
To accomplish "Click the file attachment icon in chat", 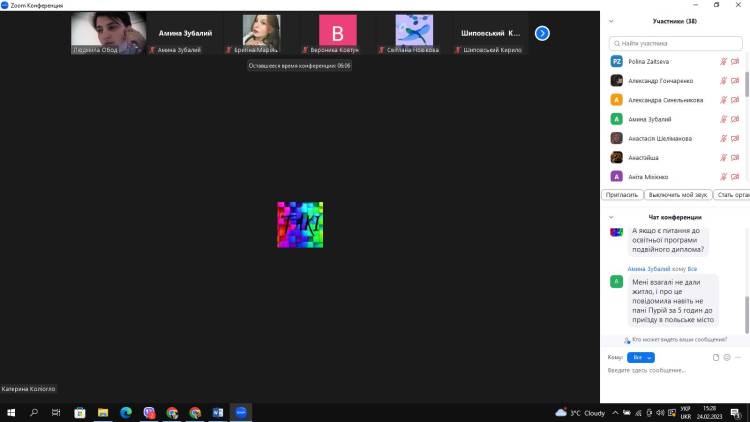I will [716, 357].
